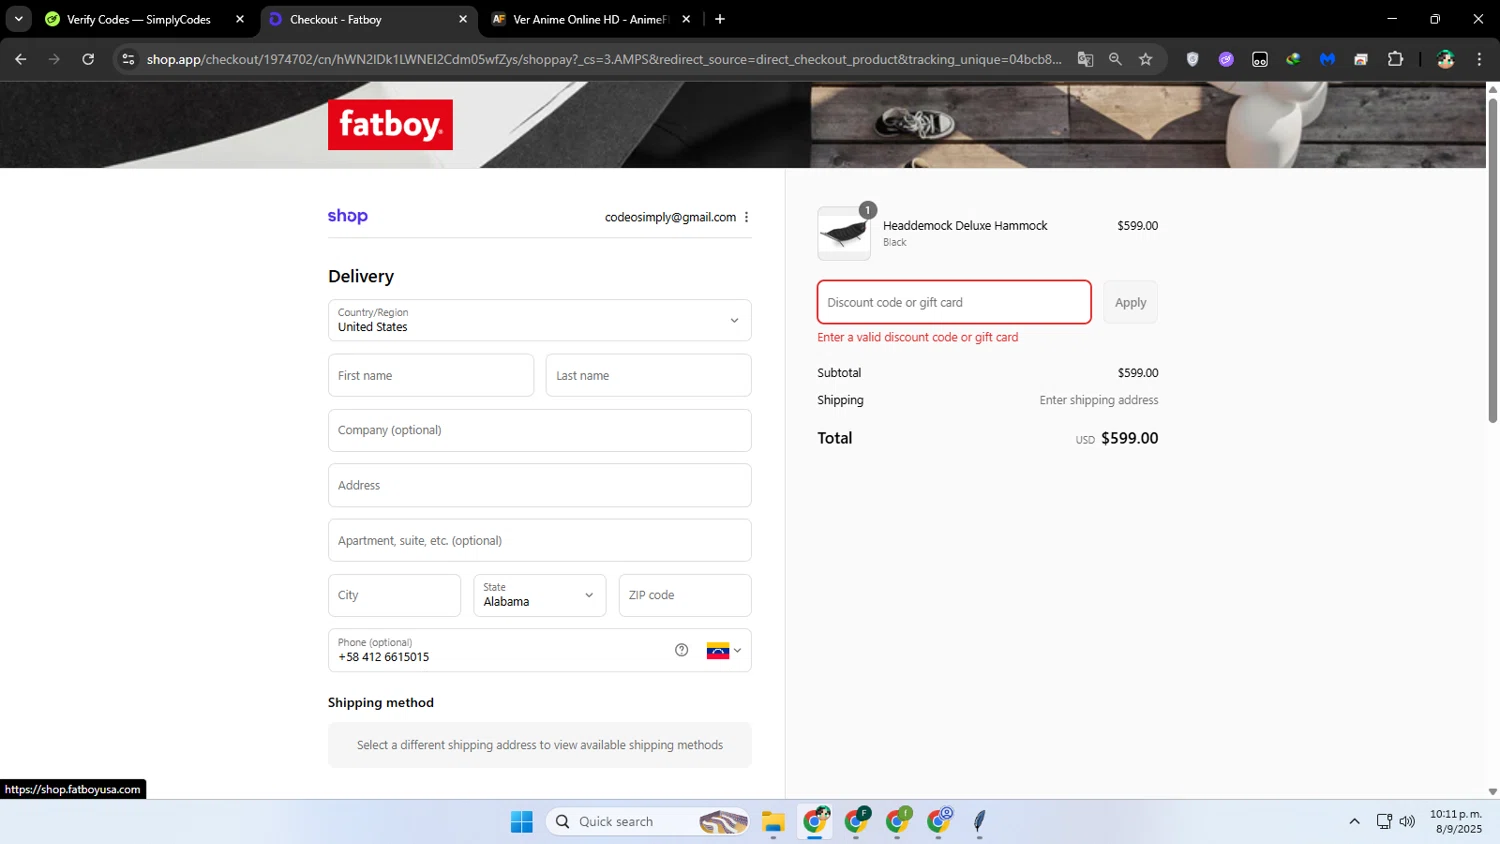Open a new browser tab
The image size is (1500, 844).
(x=720, y=19)
